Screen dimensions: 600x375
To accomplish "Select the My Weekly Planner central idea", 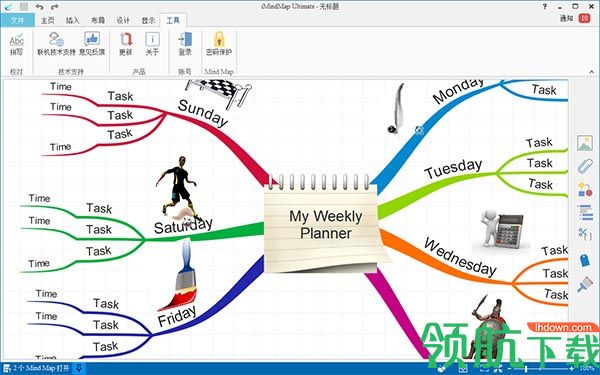I will point(326,225).
